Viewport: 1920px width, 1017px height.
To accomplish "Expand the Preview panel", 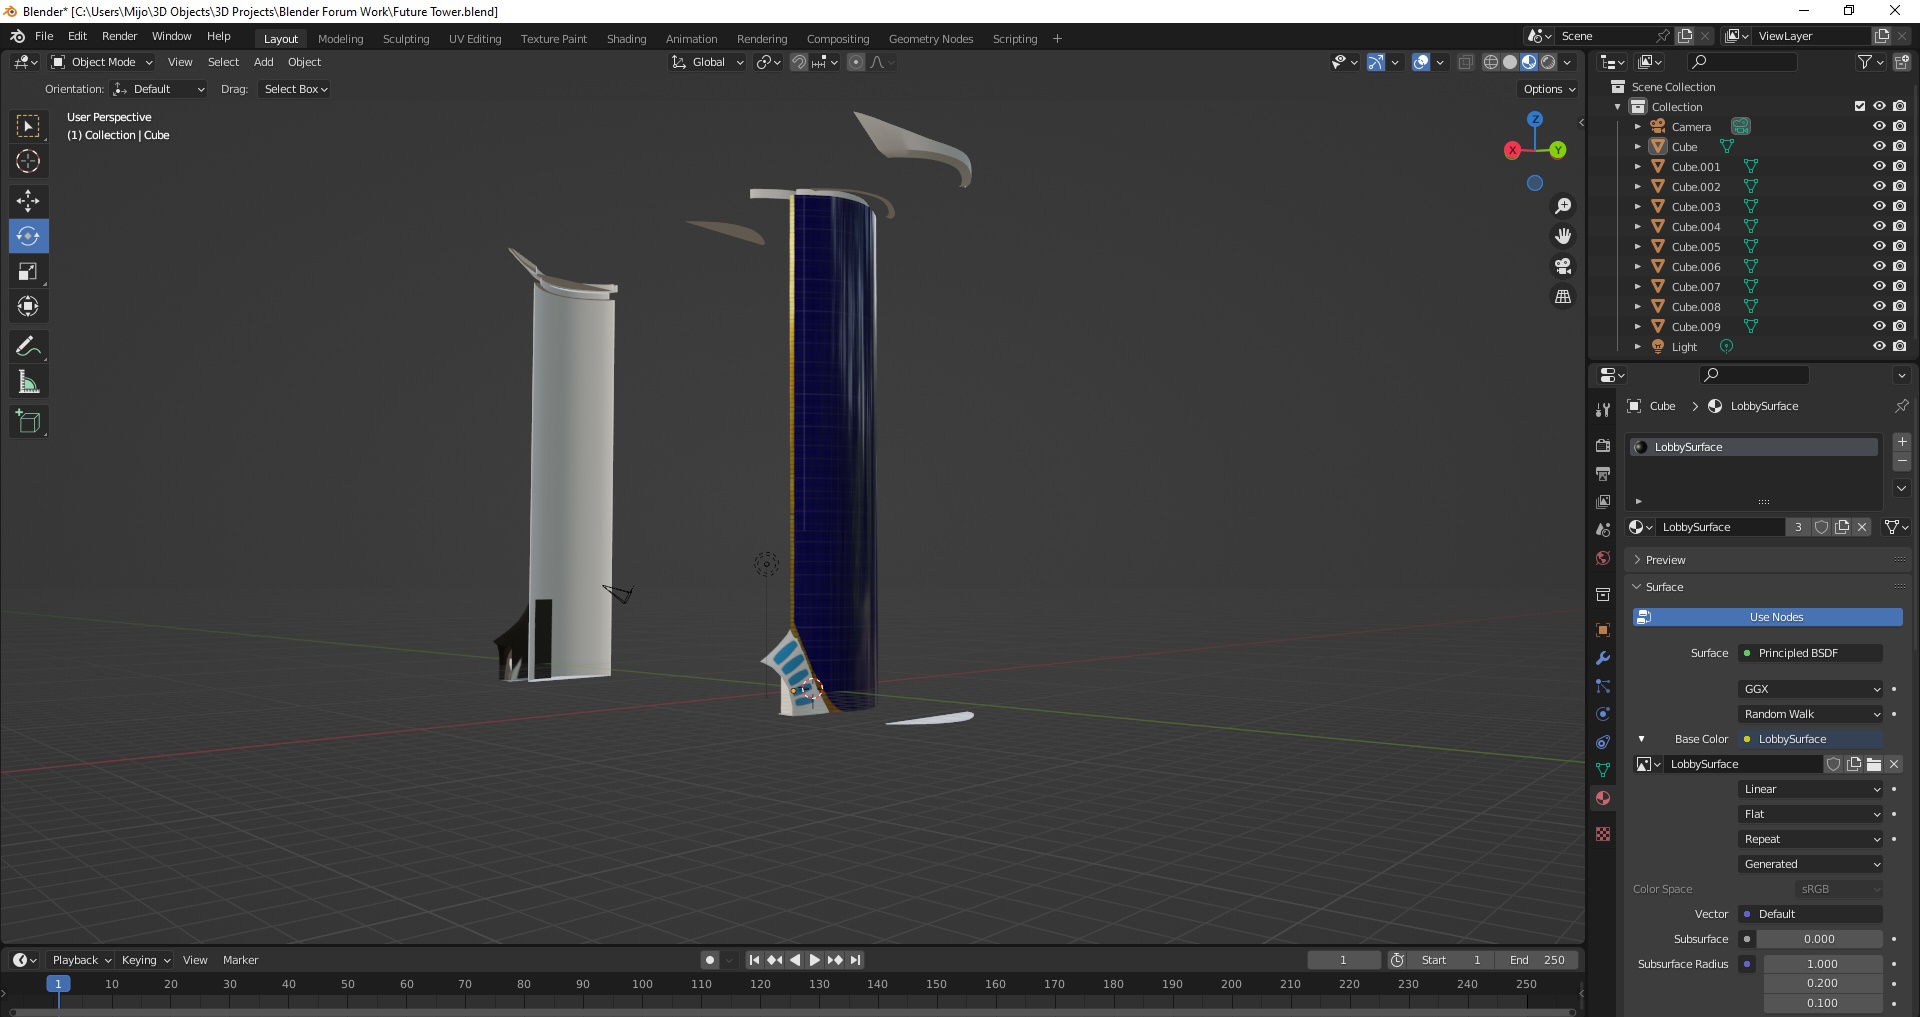I will coord(1665,560).
